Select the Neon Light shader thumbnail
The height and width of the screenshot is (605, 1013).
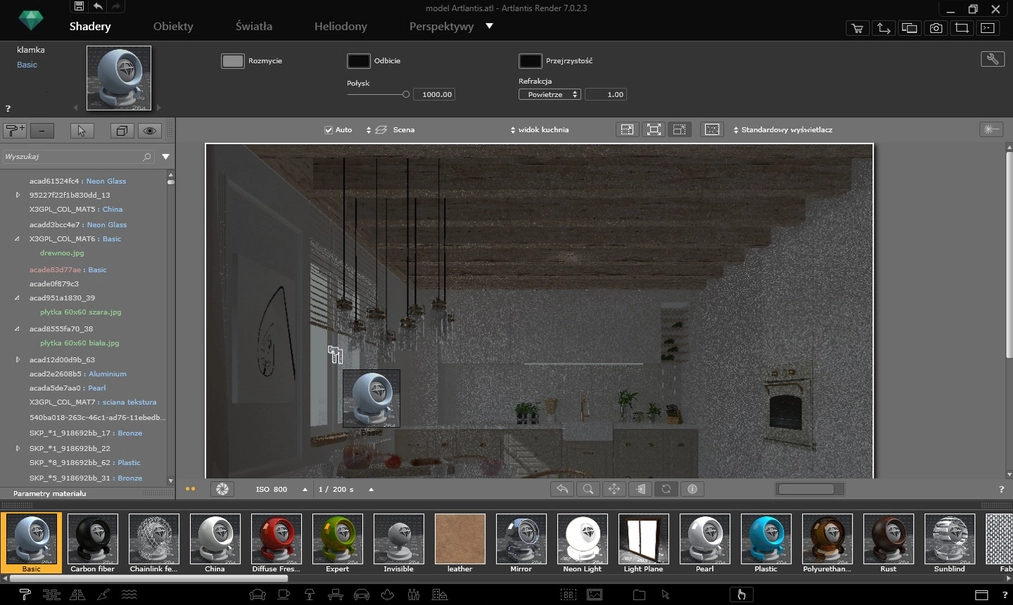[582, 540]
